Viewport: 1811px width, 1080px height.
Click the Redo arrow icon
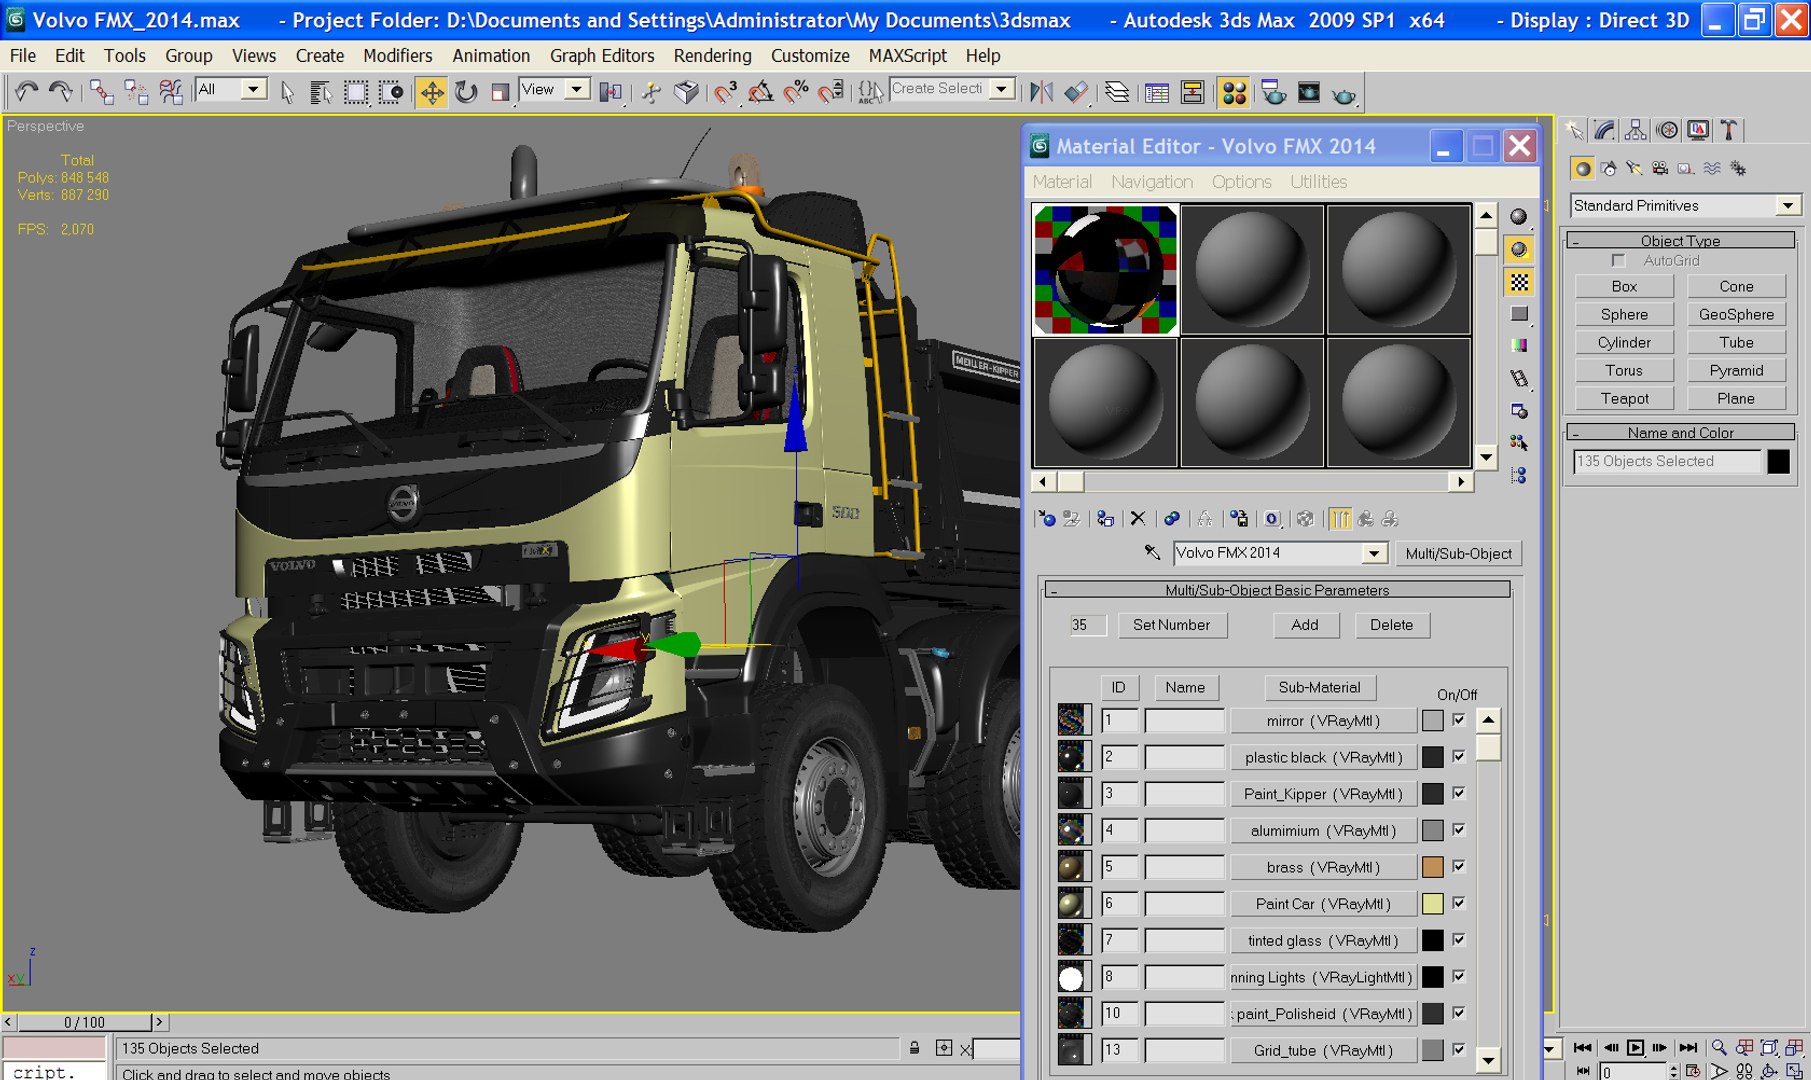61,92
